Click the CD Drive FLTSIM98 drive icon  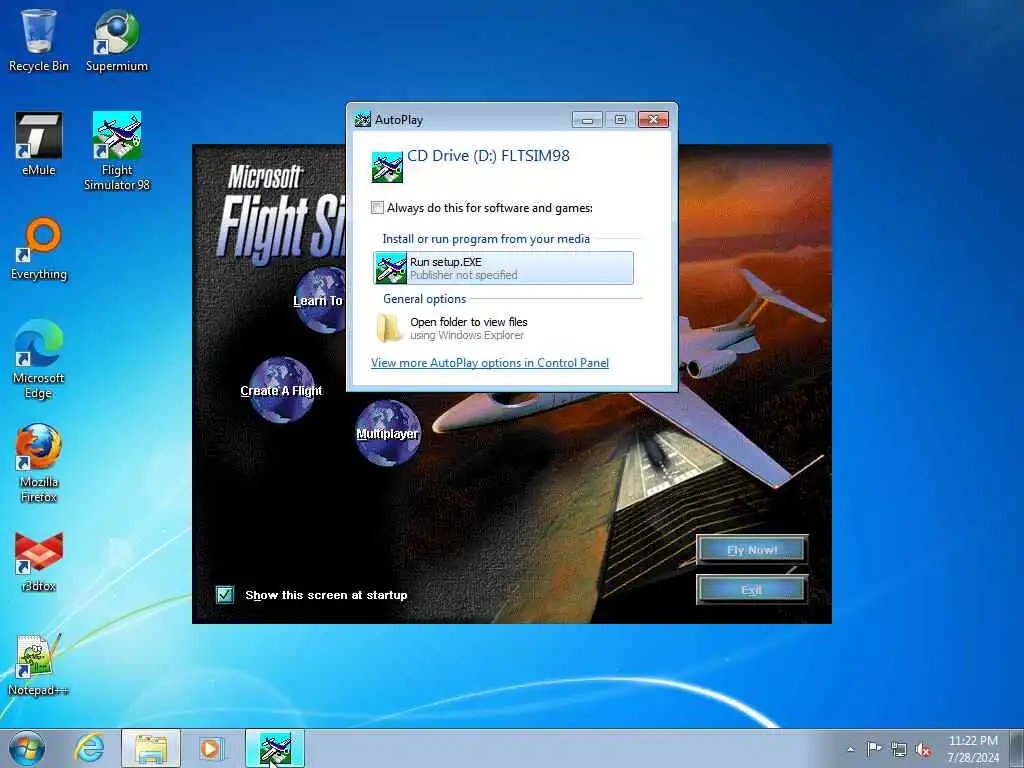(387, 167)
